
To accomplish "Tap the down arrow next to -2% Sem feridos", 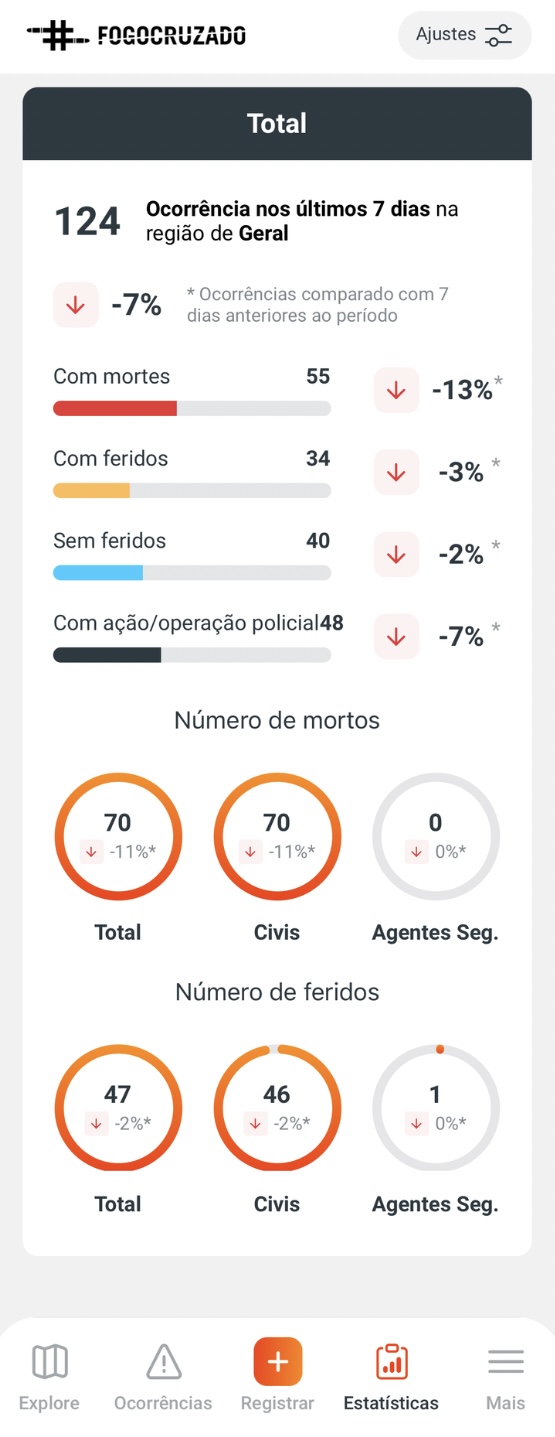I will point(397,554).
